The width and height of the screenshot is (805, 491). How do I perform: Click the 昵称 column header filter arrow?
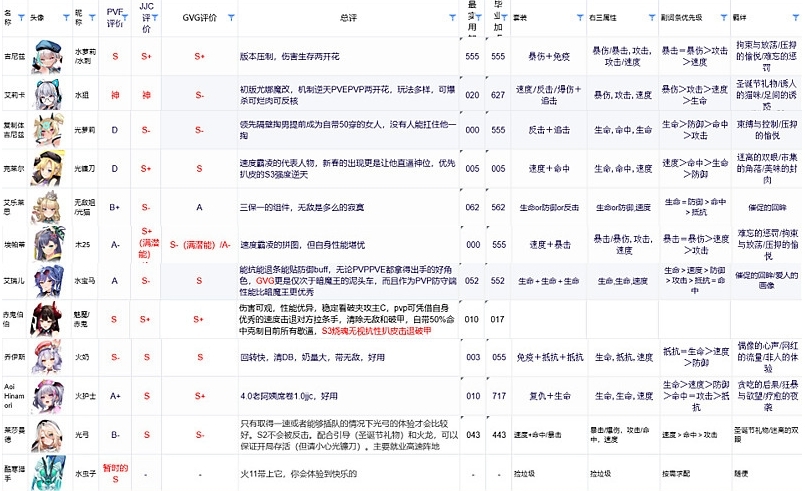93,18
